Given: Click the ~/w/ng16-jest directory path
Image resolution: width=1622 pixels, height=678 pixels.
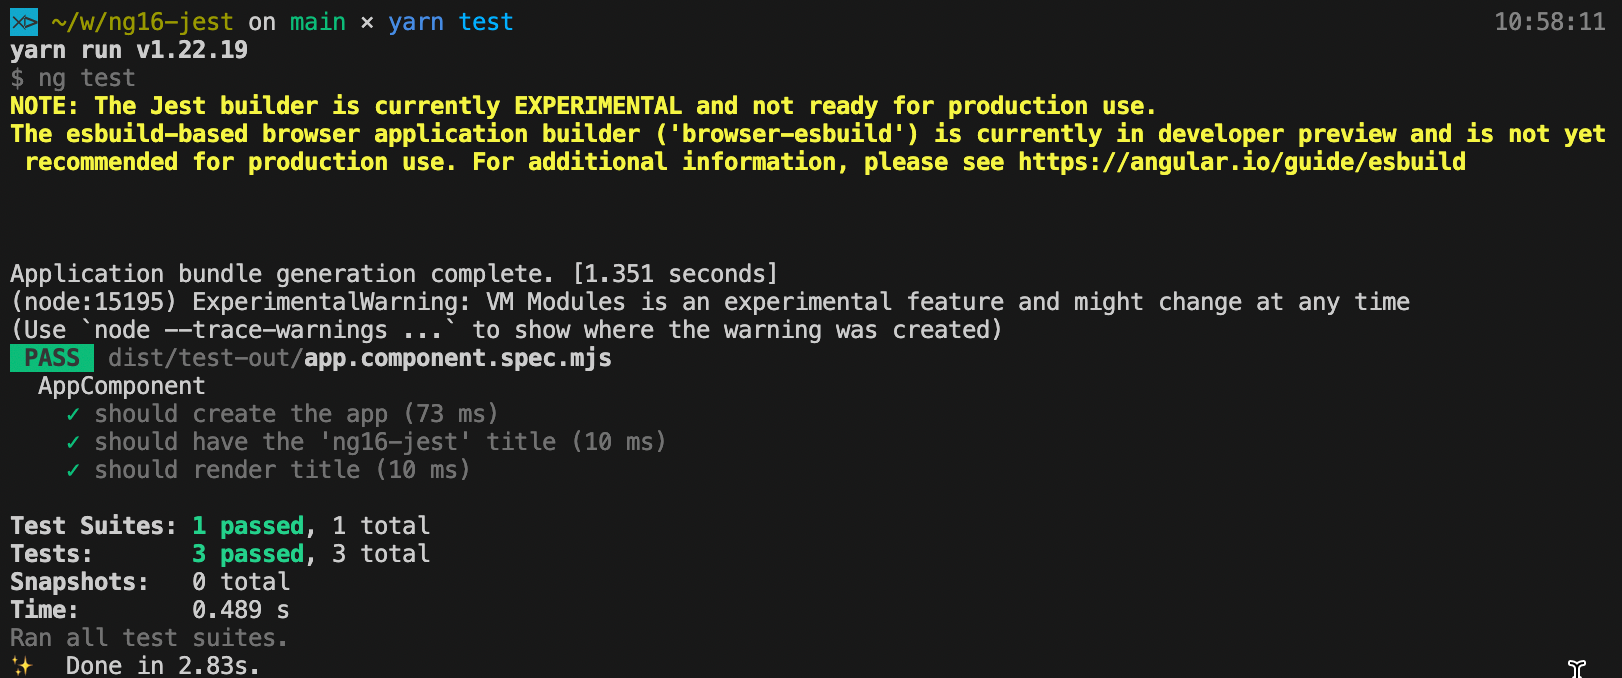Looking at the screenshot, I should [x=142, y=22].
